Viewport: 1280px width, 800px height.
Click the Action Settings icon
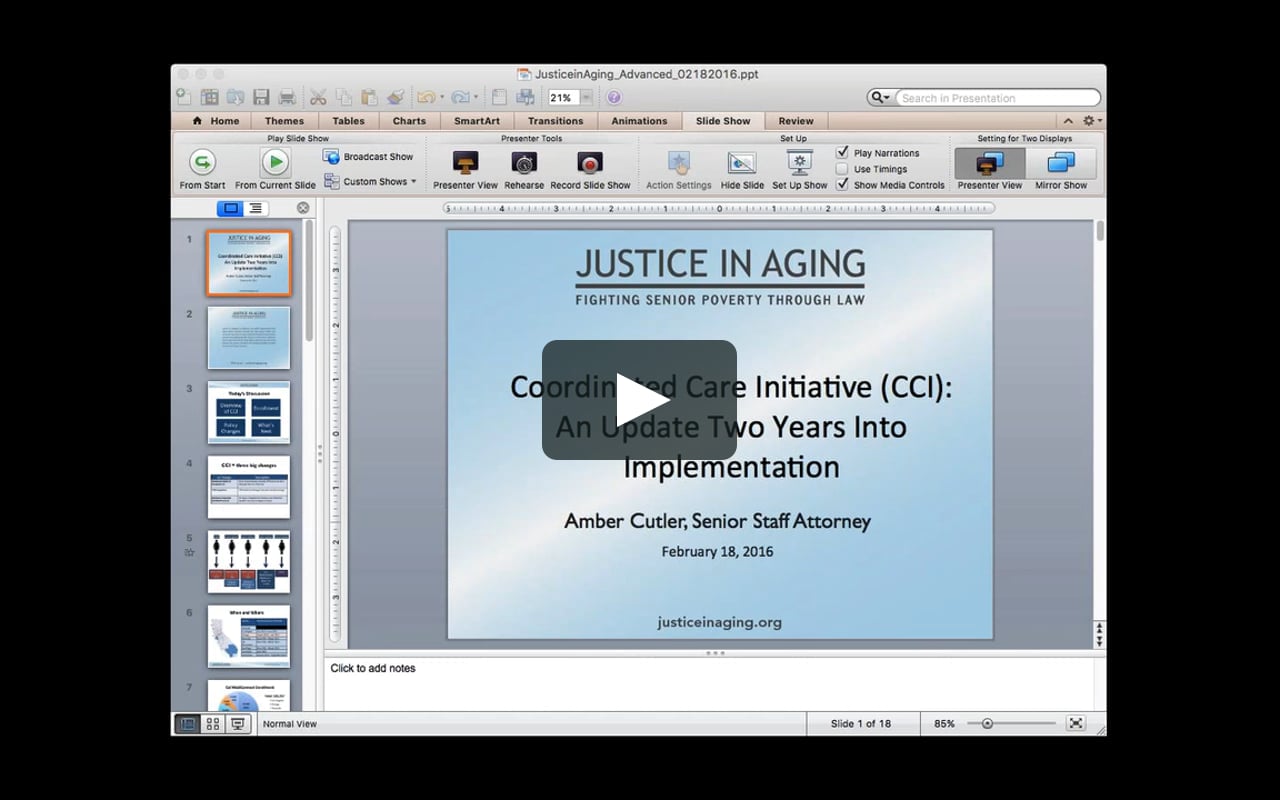click(679, 169)
